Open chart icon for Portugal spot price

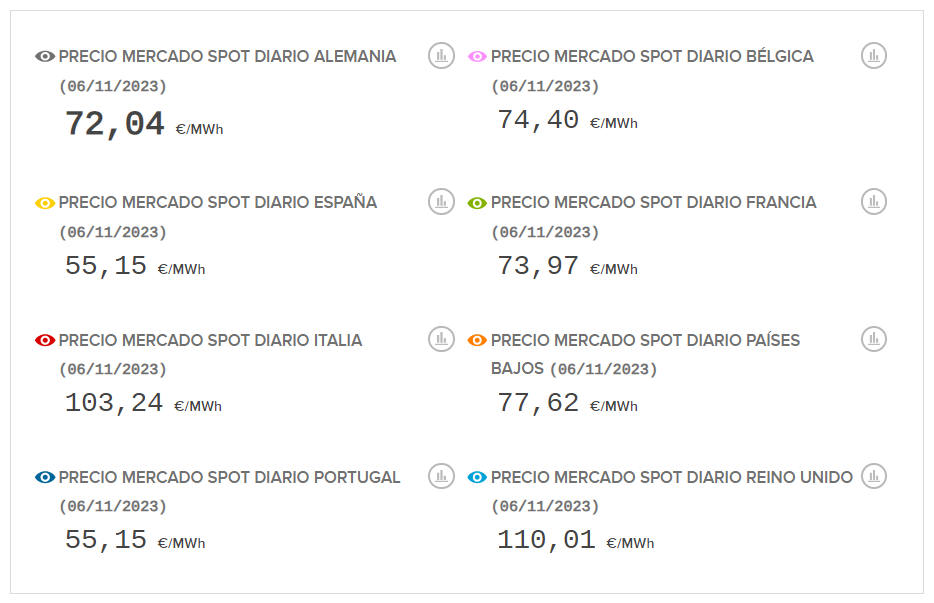(x=441, y=476)
